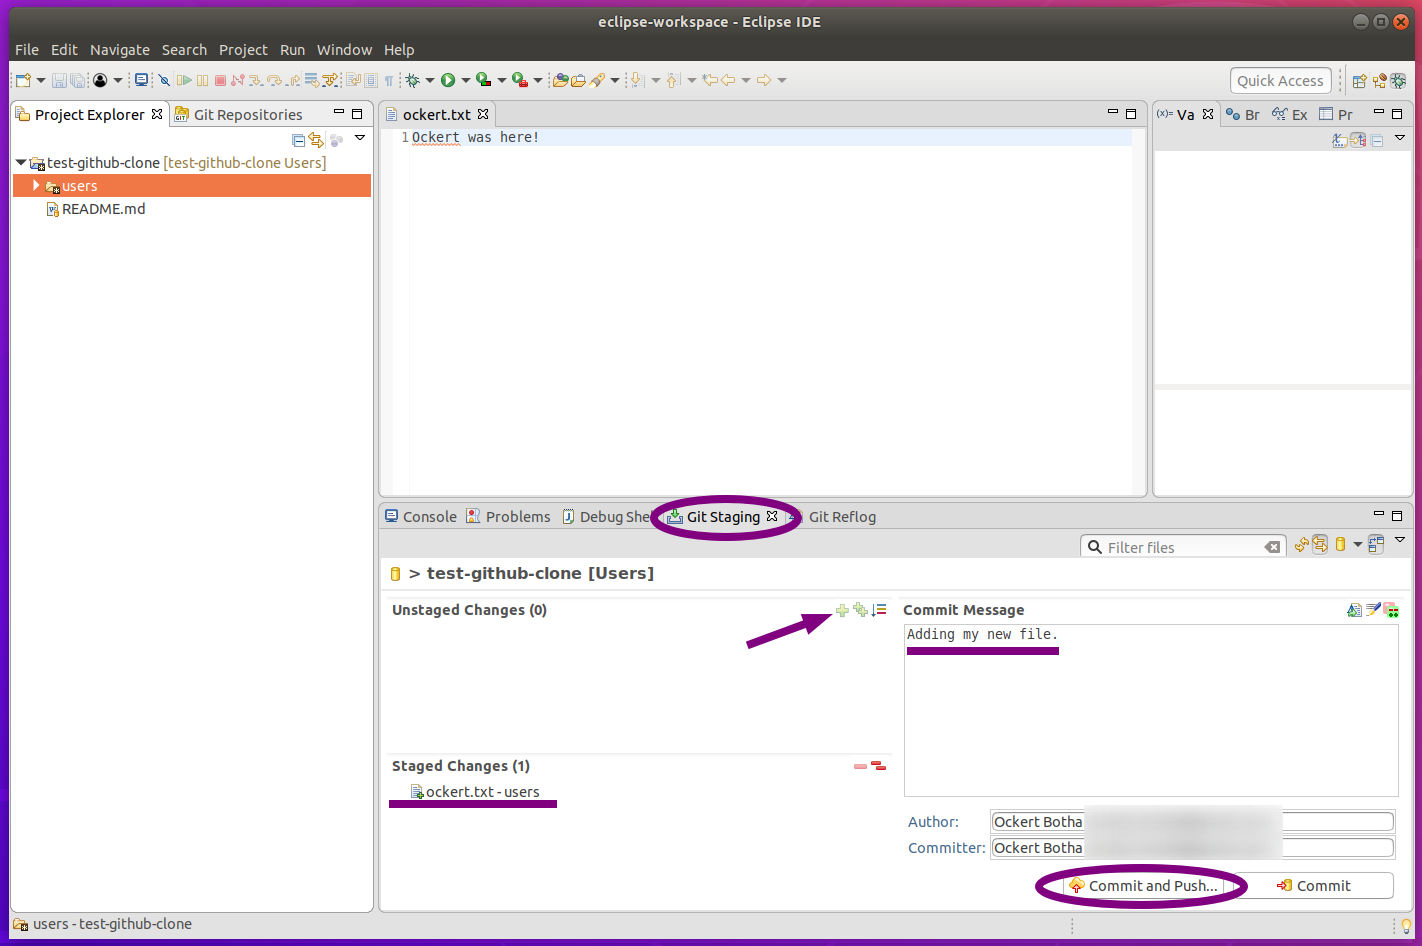Click the Search flashlight toolbar icon
1422x946 pixels.
pos(597,80)
